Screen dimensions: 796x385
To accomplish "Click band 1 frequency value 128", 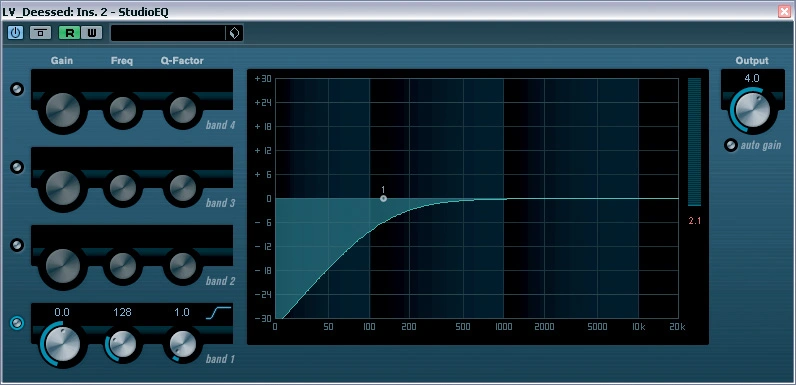I will [x=122, y=312].
